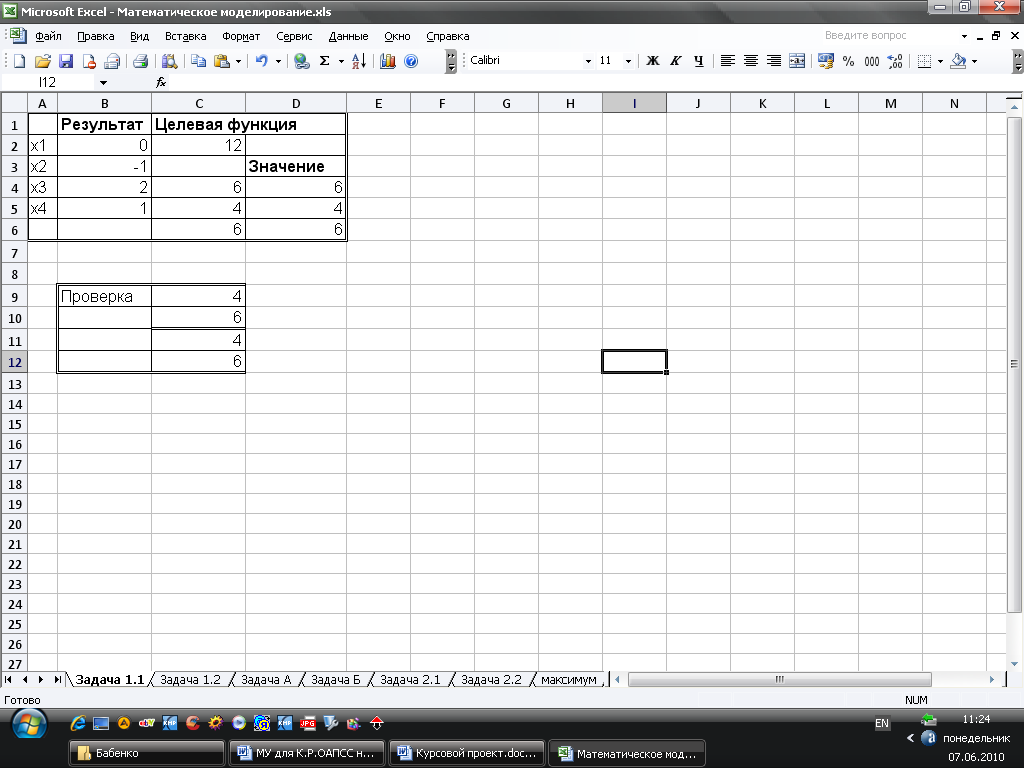Switch to sheet tab Задача 2.1
The width and height of the screenshot is (1024, 768).
click(410, 680)
